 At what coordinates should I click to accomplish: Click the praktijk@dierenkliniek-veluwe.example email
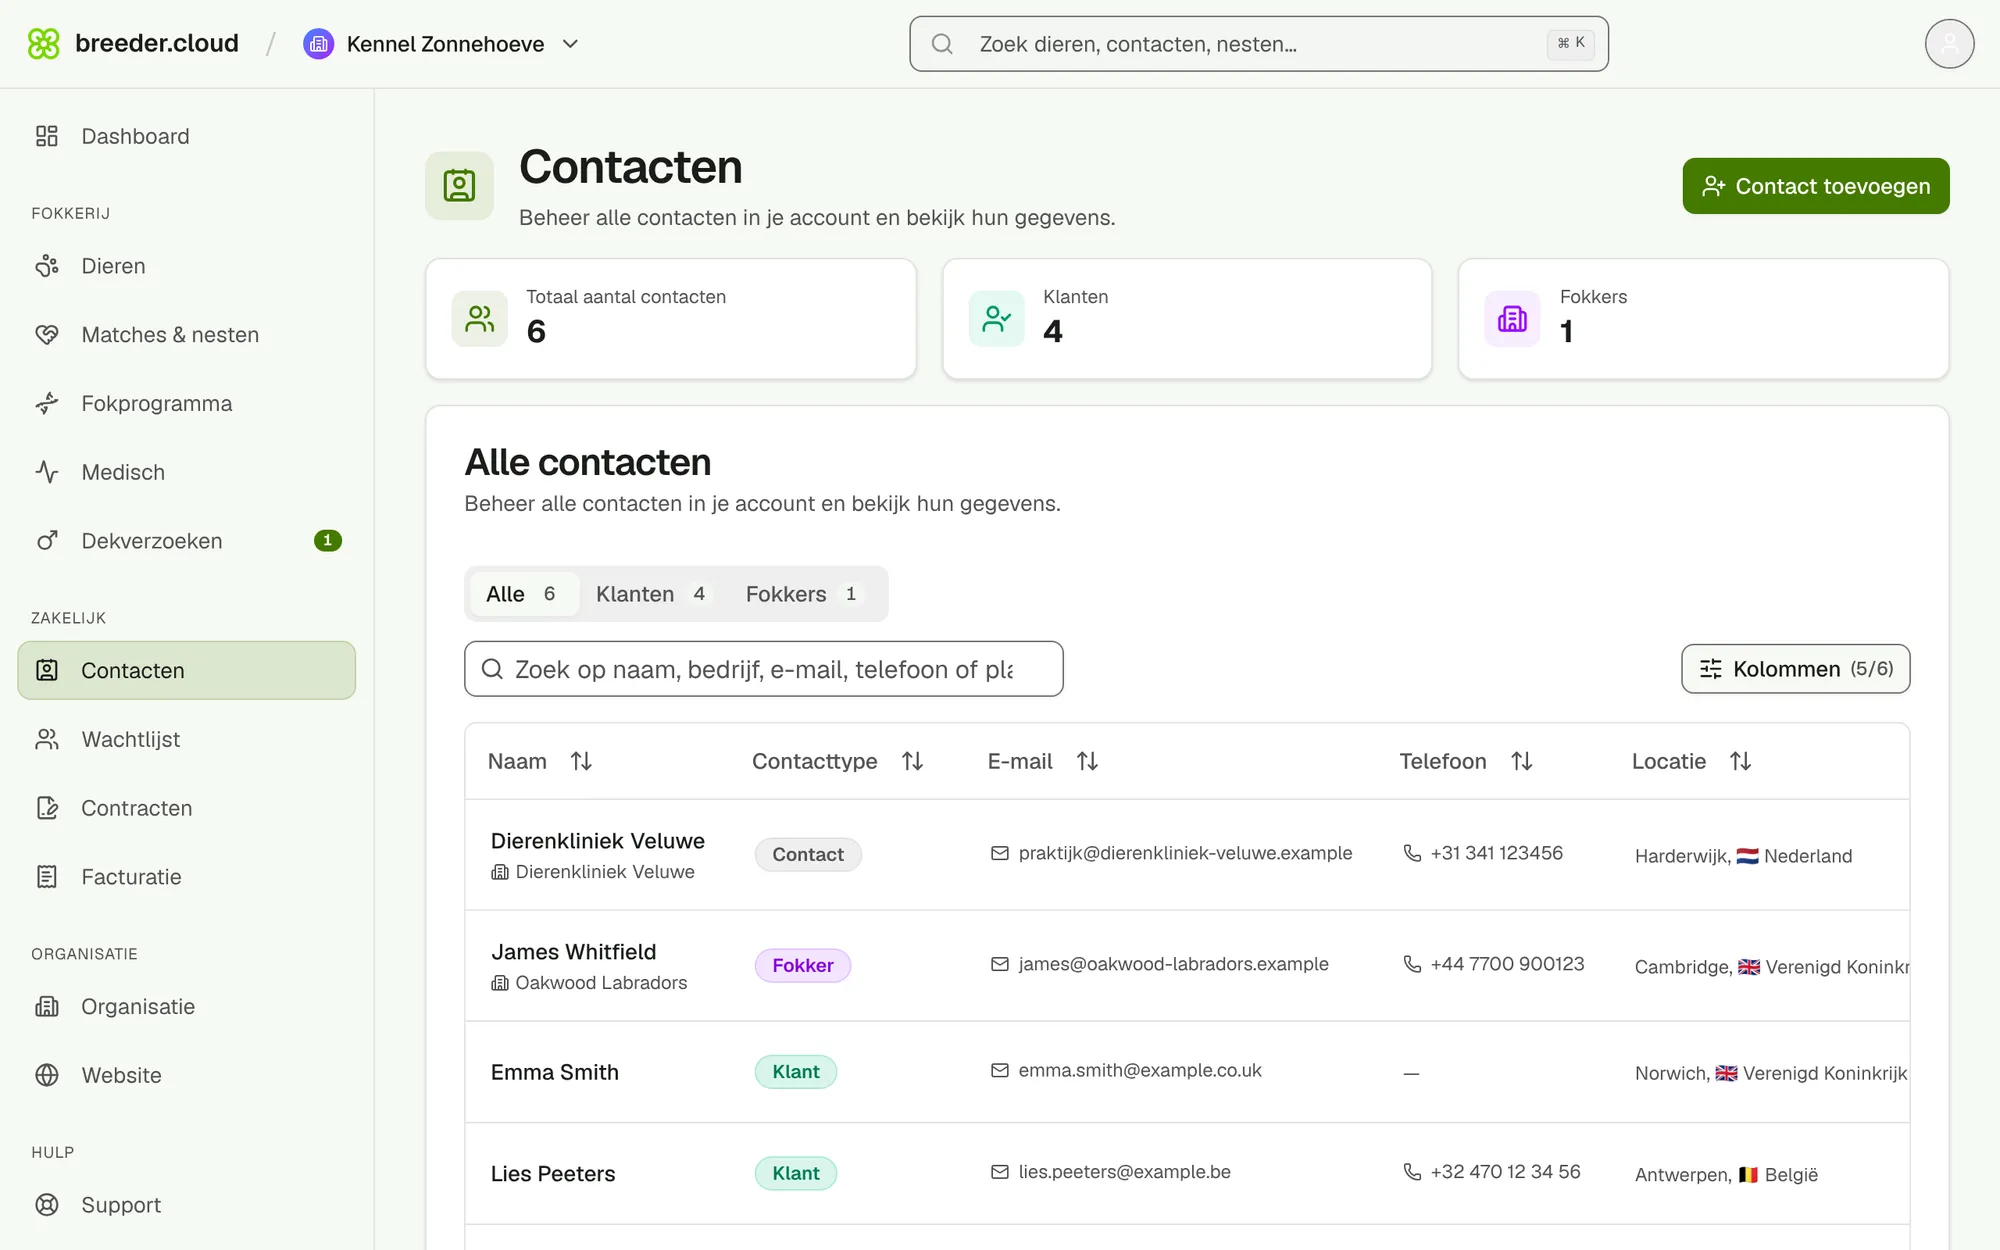pyautogui.click(x=1185, y=853)
